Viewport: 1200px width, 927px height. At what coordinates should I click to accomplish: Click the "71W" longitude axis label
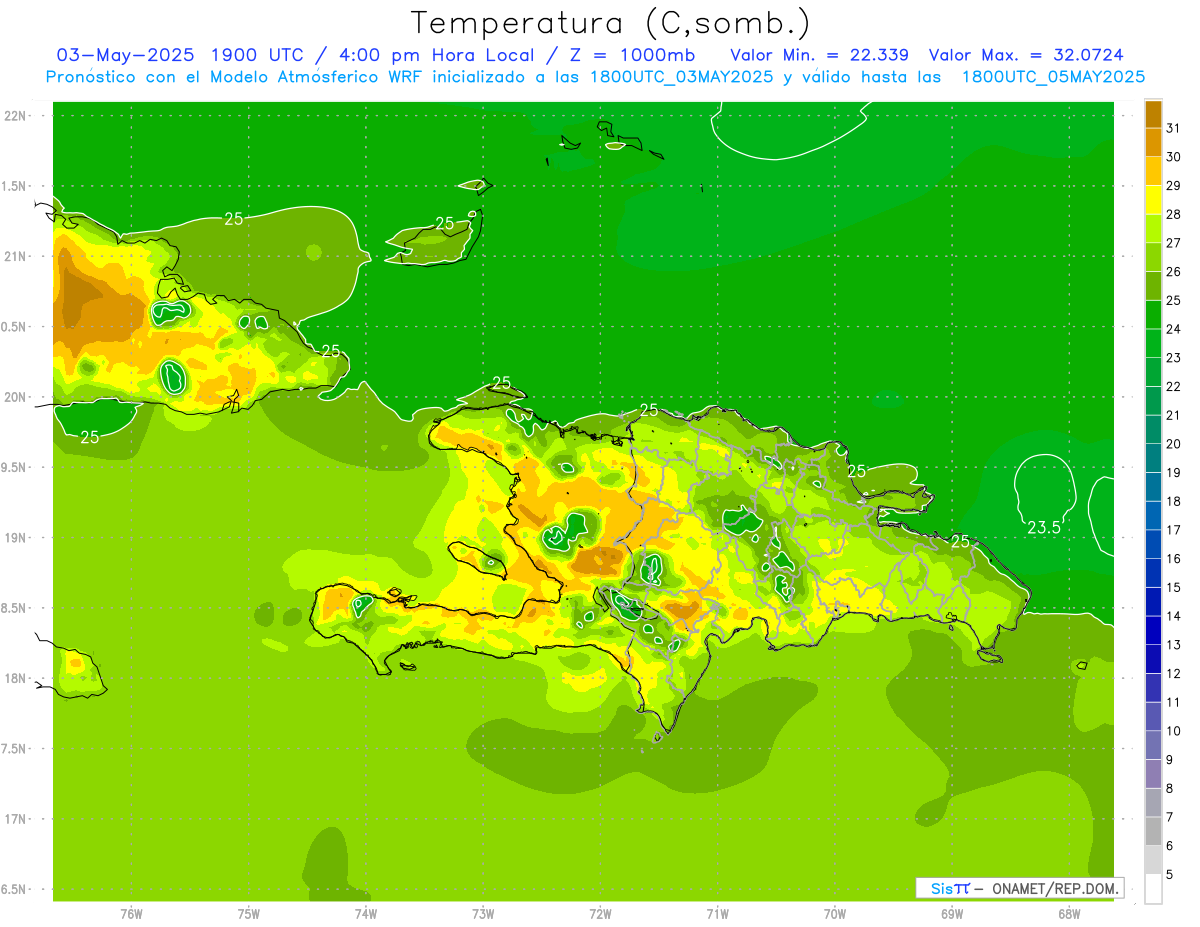(x=717, y=913)
